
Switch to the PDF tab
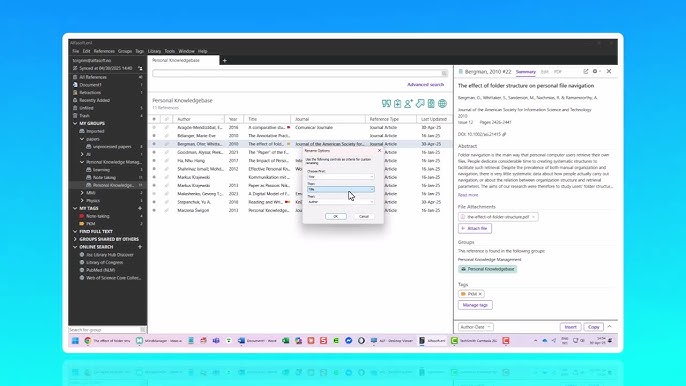558,72
